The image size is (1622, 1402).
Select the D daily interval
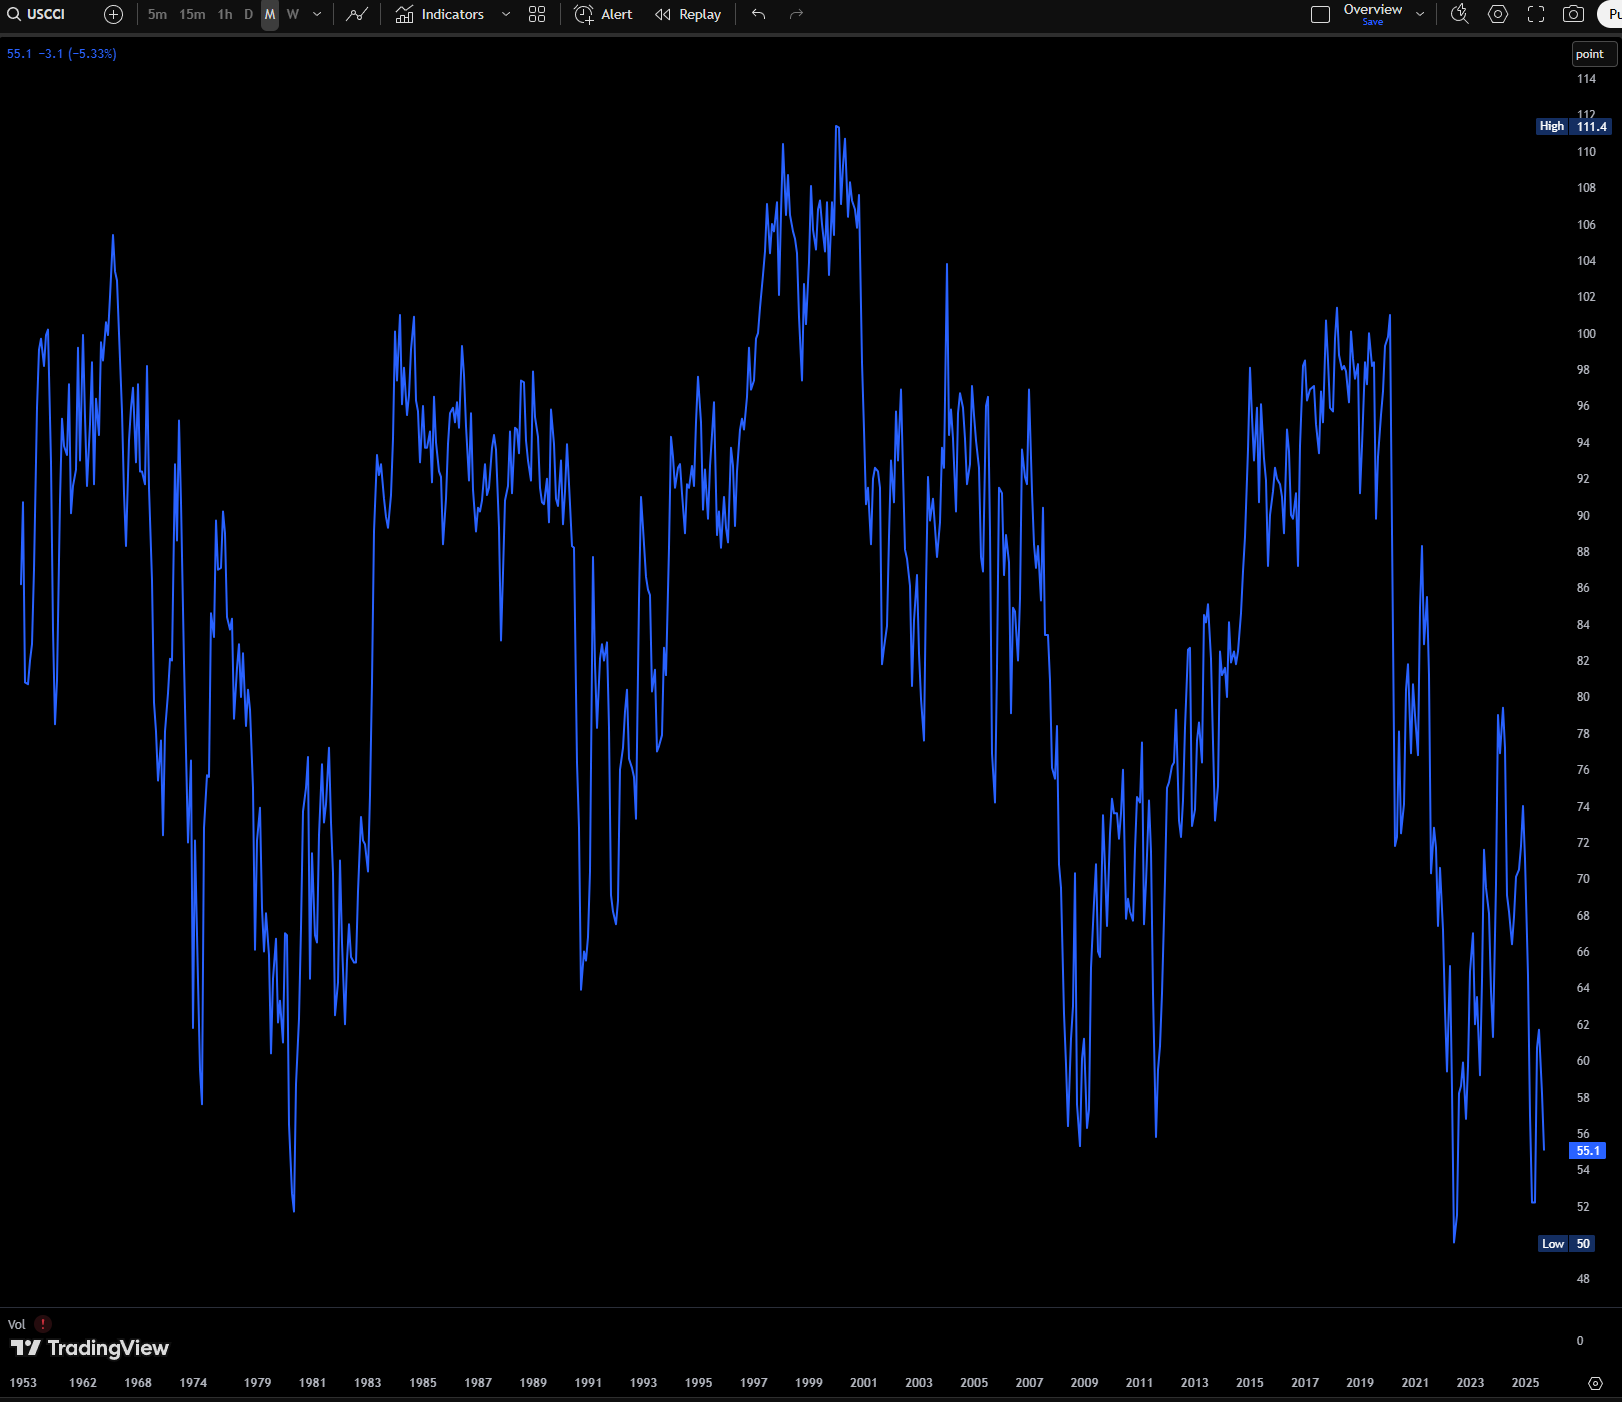pyautogui.click(x=249, y=14)
